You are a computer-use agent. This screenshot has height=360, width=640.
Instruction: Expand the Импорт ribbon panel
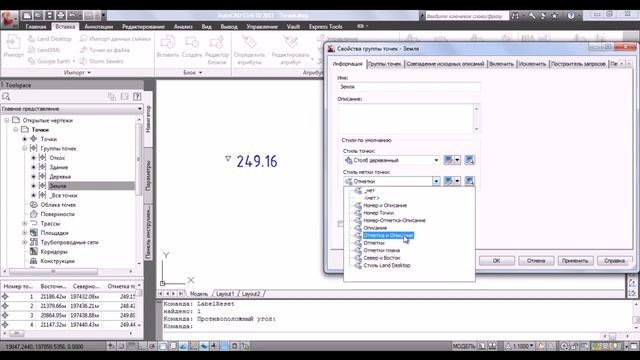click(78, 73)
